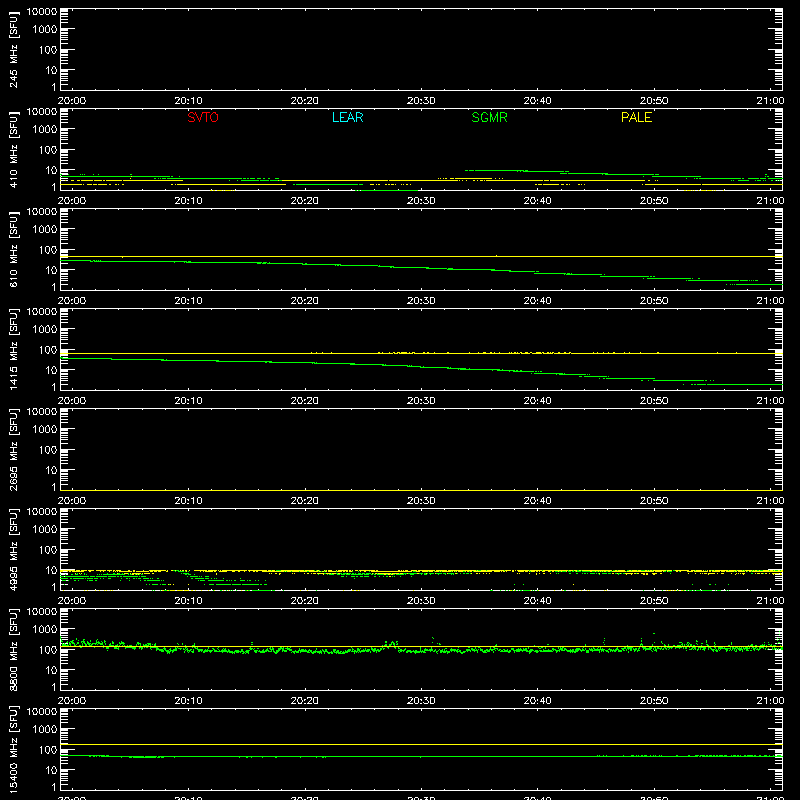800x800 pixels.
Task: Click the cyan LEAR station label
Action: (x=347, y=117)
